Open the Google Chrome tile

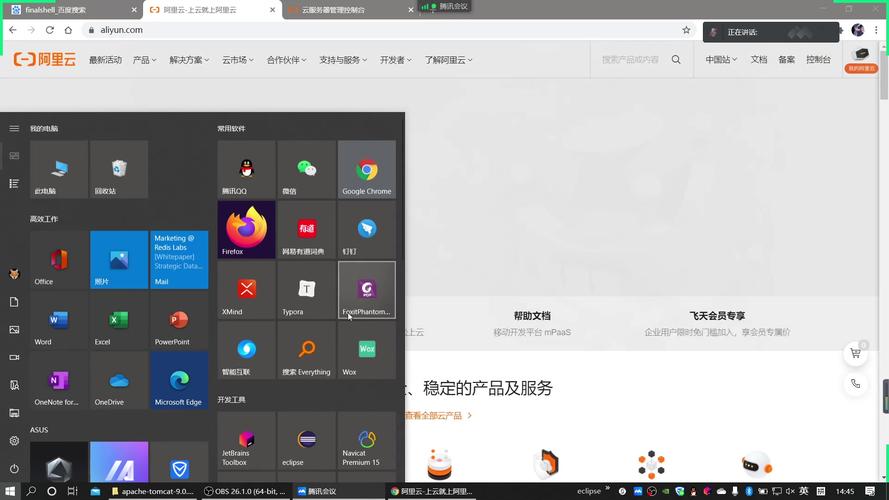[367, 170]
